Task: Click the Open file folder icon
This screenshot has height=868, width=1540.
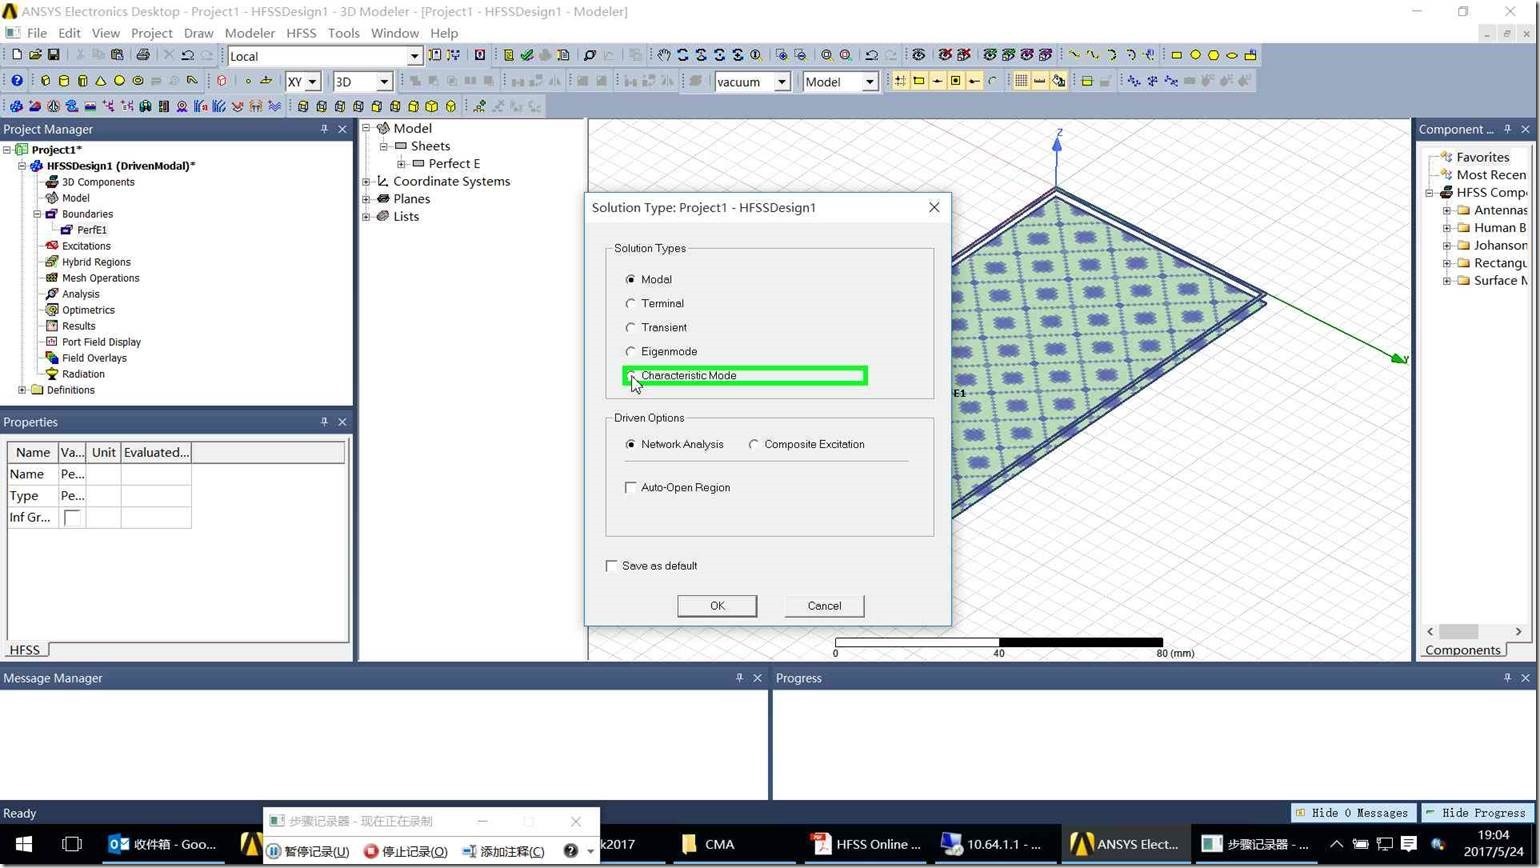Action: [x=35, y=55]
